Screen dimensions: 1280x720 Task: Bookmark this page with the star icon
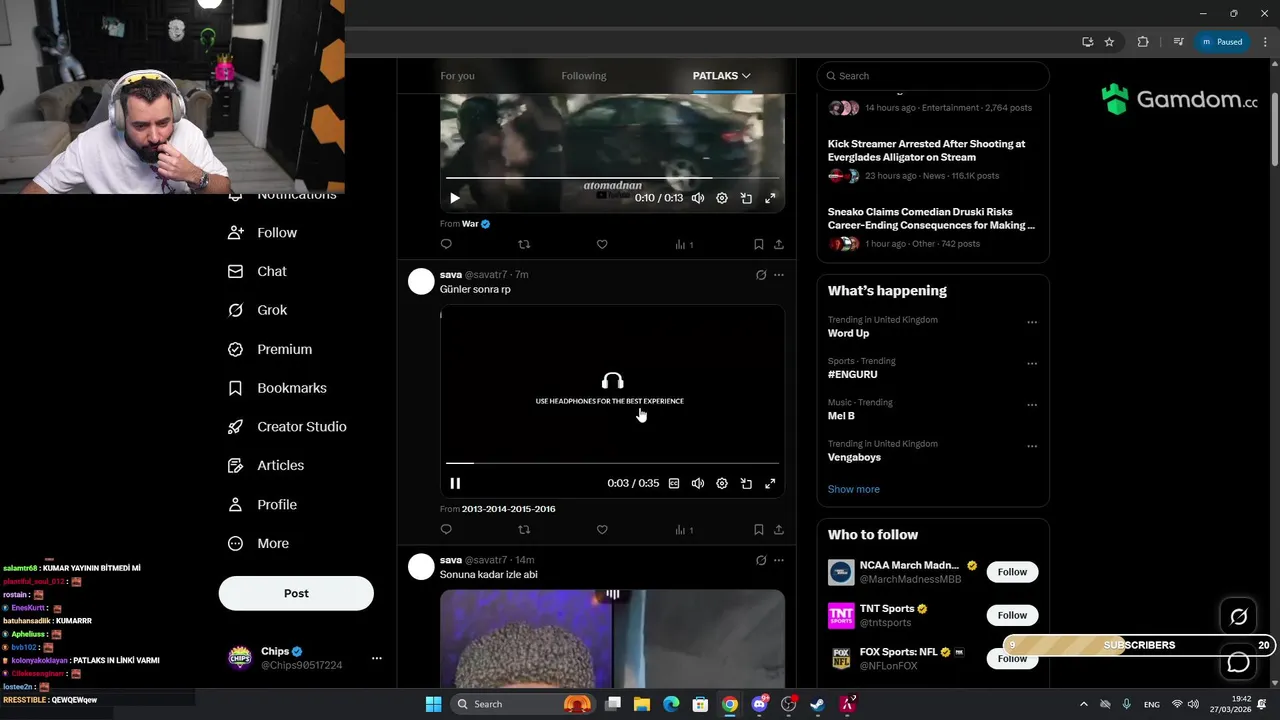tap(1109, 42)
